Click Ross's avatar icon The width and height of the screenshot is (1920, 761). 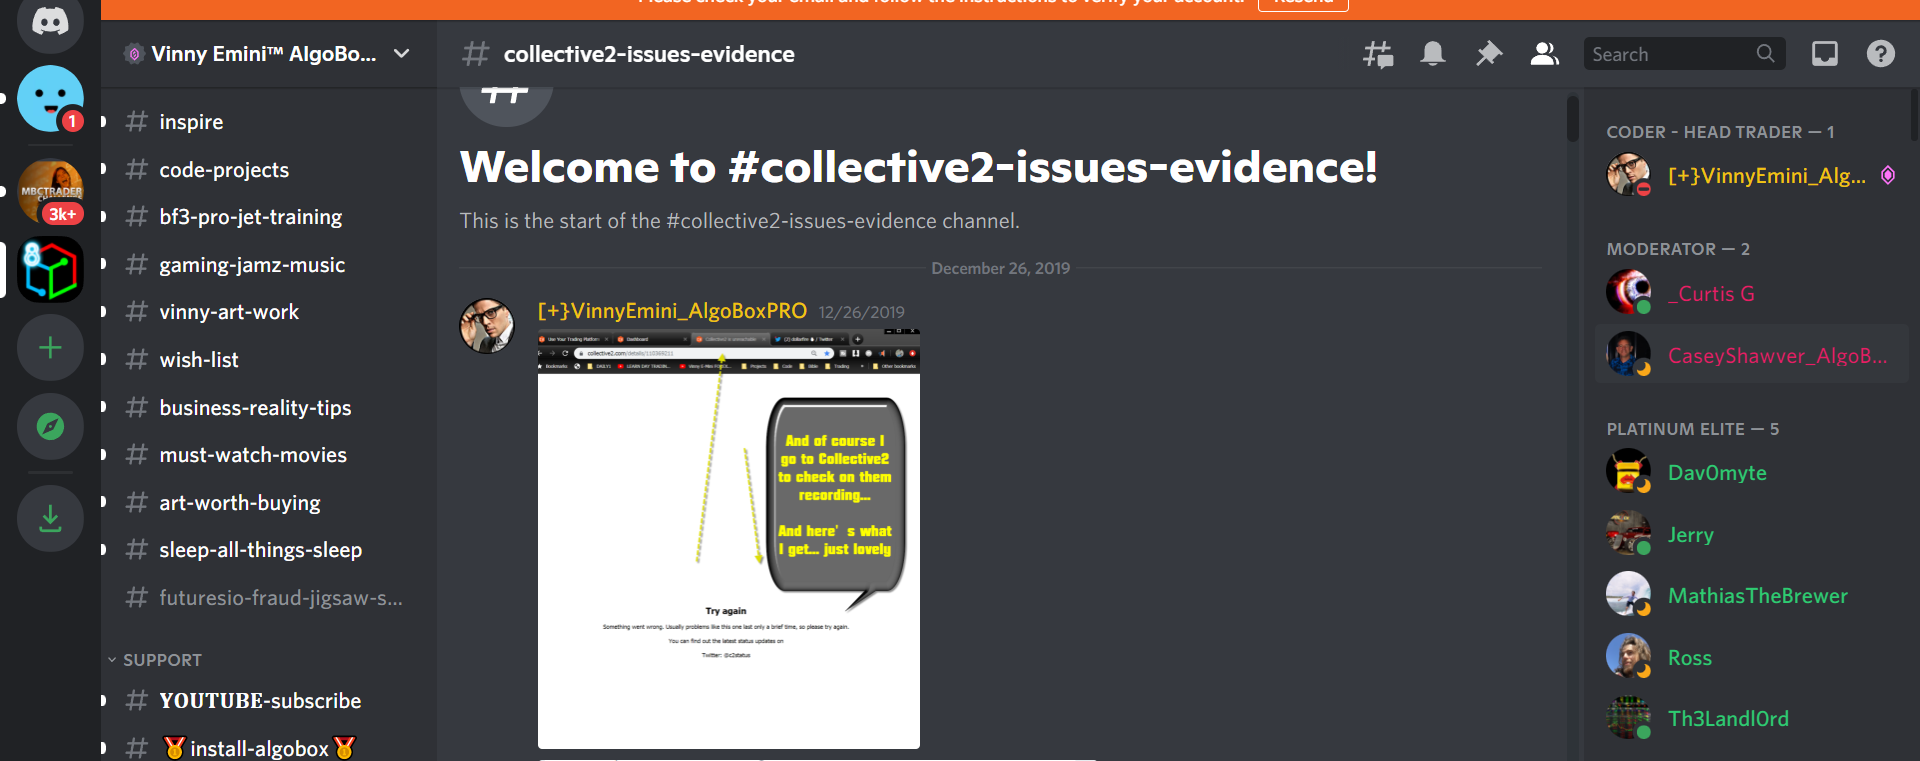pos(1628,656)
